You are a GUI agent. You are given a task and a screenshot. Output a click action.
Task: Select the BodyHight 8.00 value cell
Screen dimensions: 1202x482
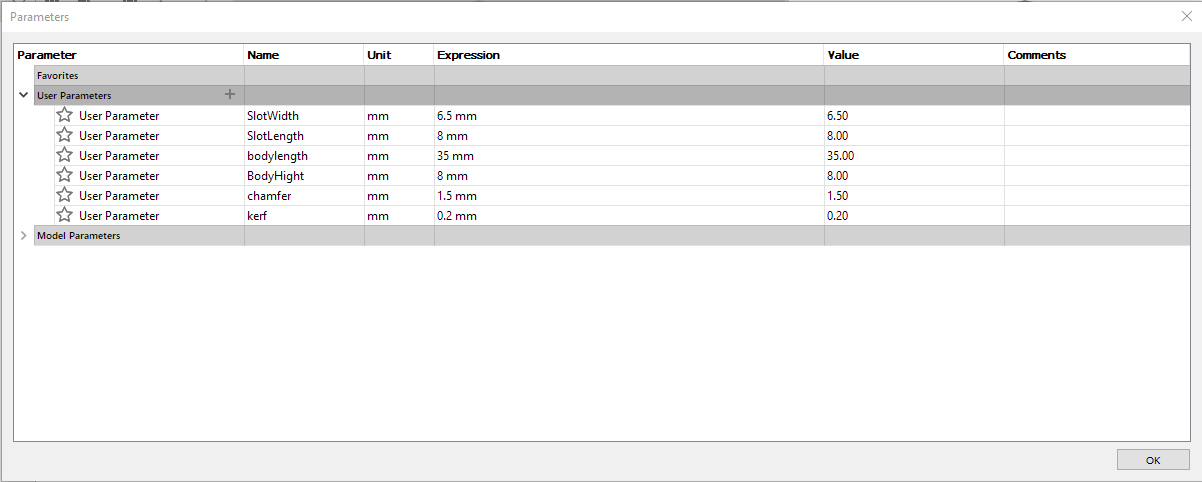click(914, 175)
